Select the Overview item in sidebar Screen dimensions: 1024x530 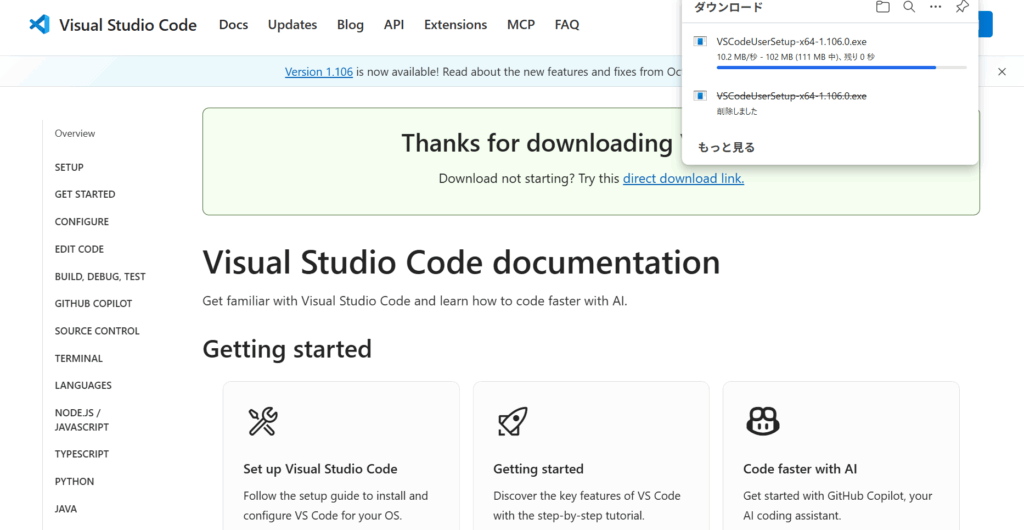click(75, 133)
